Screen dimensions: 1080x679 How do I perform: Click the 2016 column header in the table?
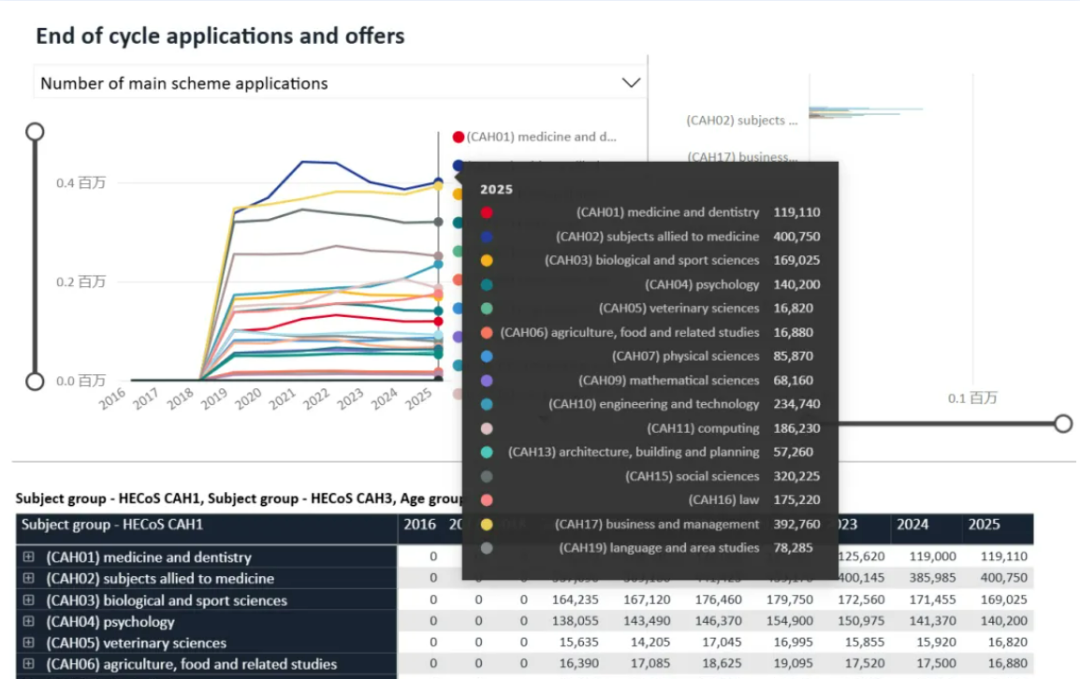coord(419,524)
